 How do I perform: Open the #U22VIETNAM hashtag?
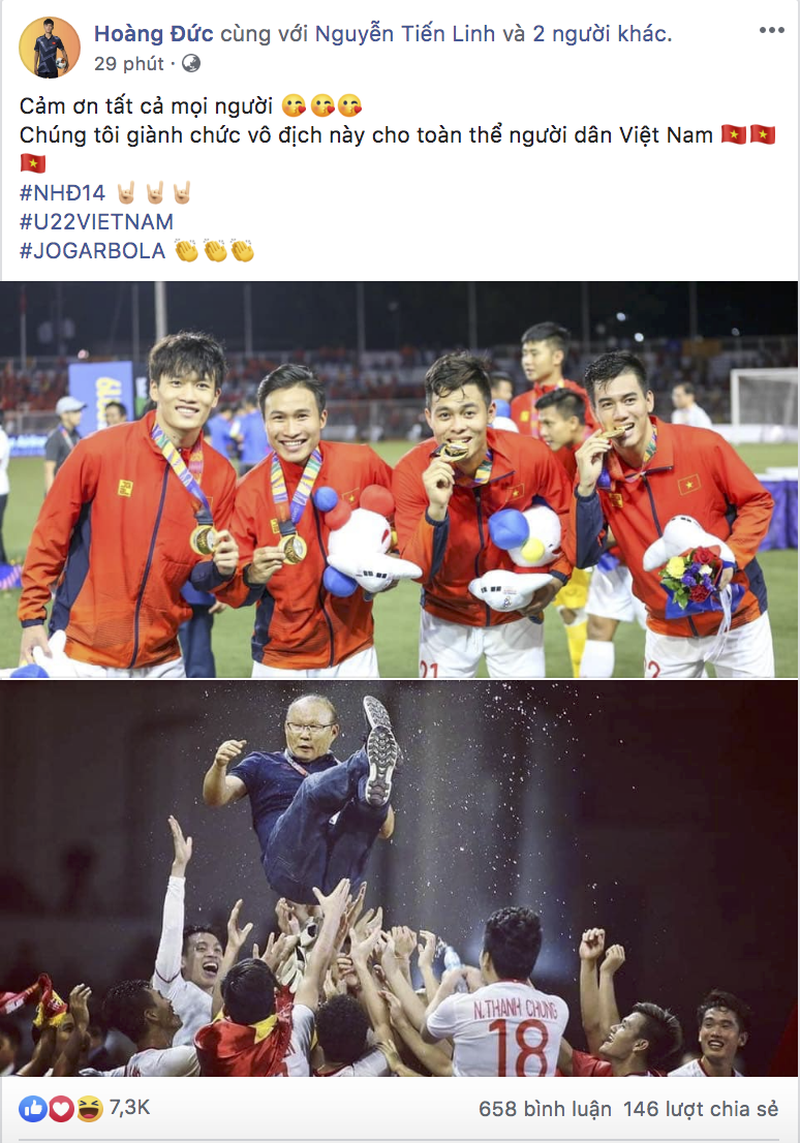click(96, 222)
